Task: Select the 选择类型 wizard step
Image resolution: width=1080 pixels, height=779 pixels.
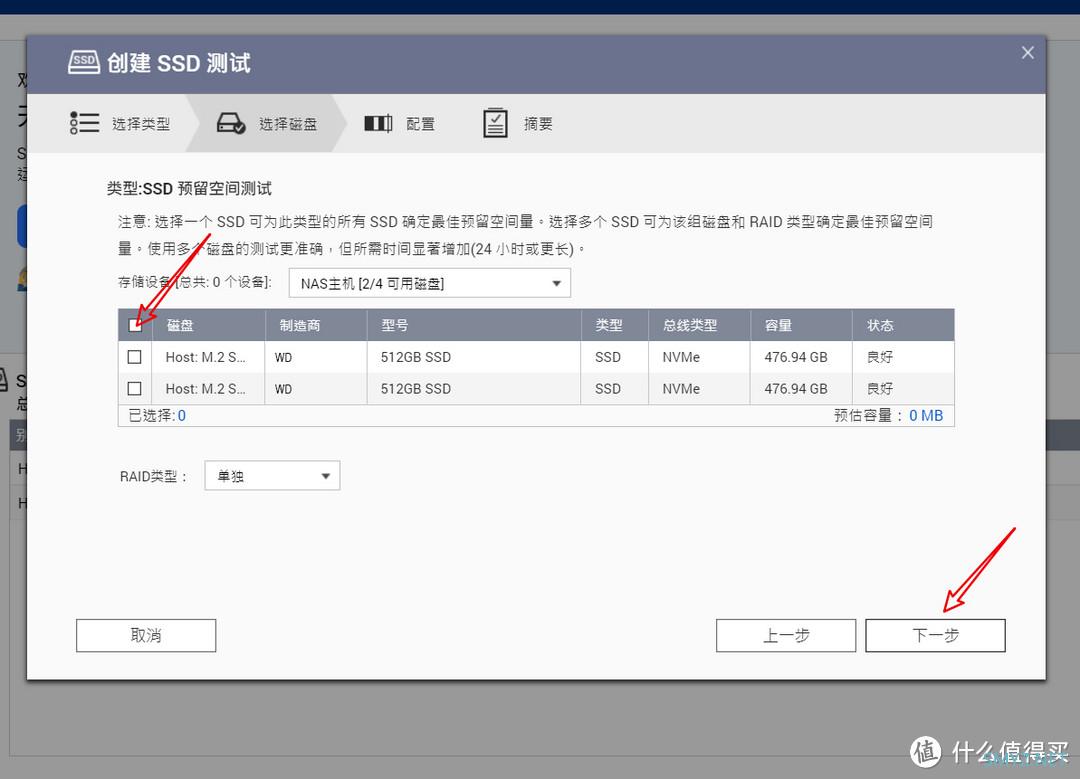Action: (x=141, y=124)
